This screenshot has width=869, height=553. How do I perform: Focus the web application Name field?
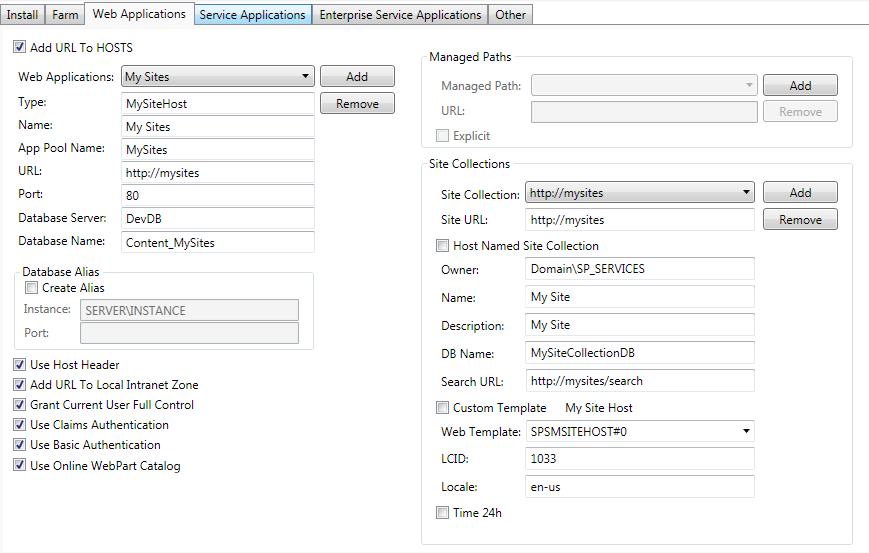point(218,126)
